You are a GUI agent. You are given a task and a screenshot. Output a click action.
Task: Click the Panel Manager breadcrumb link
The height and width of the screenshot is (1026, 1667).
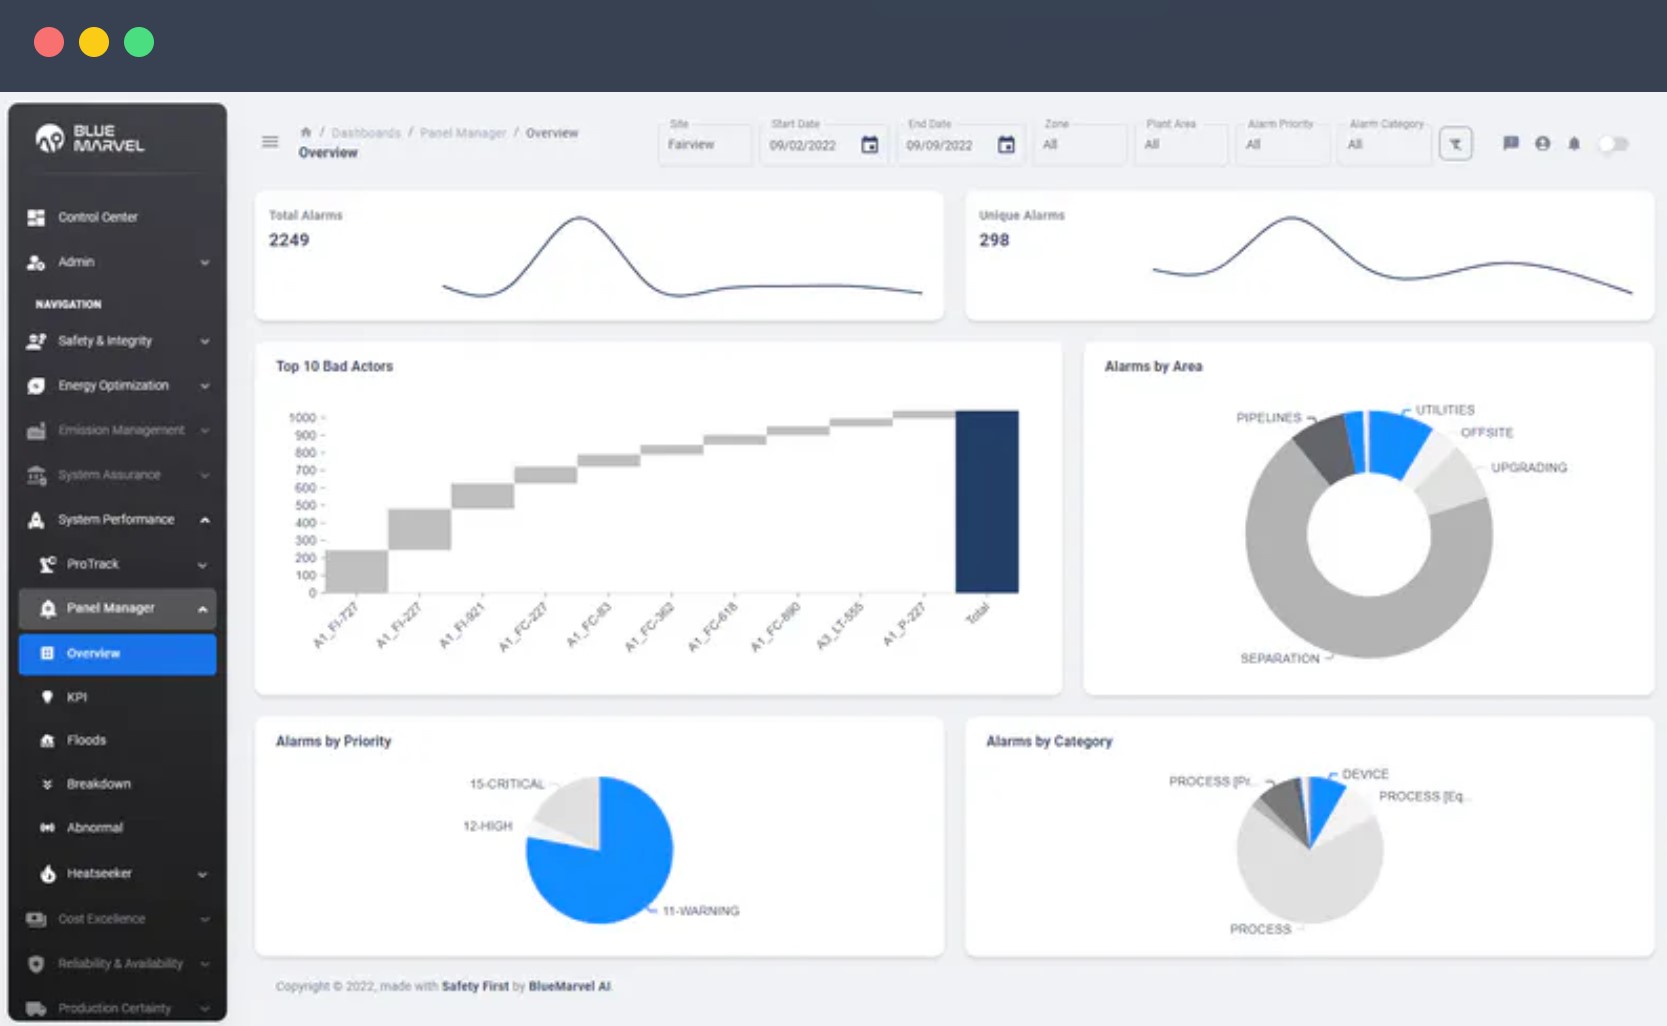tap(463, 133)
